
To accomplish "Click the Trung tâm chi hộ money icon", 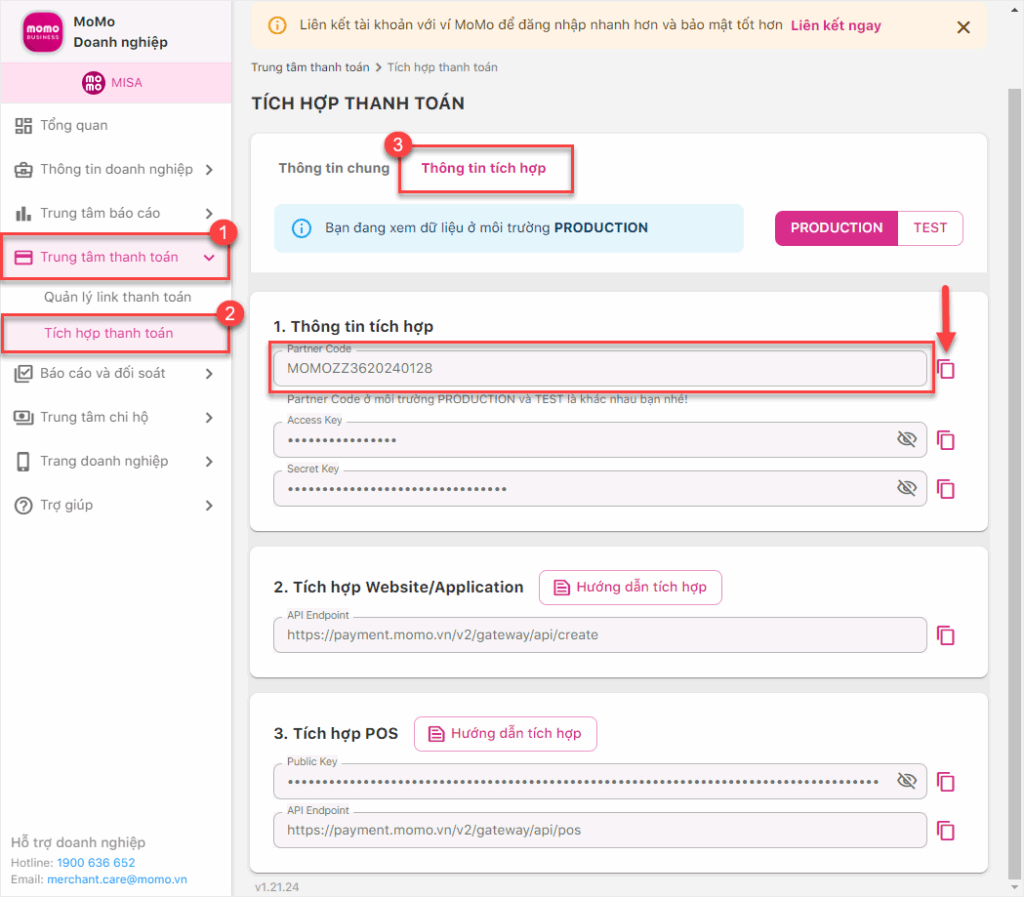I will click(24, 417).
